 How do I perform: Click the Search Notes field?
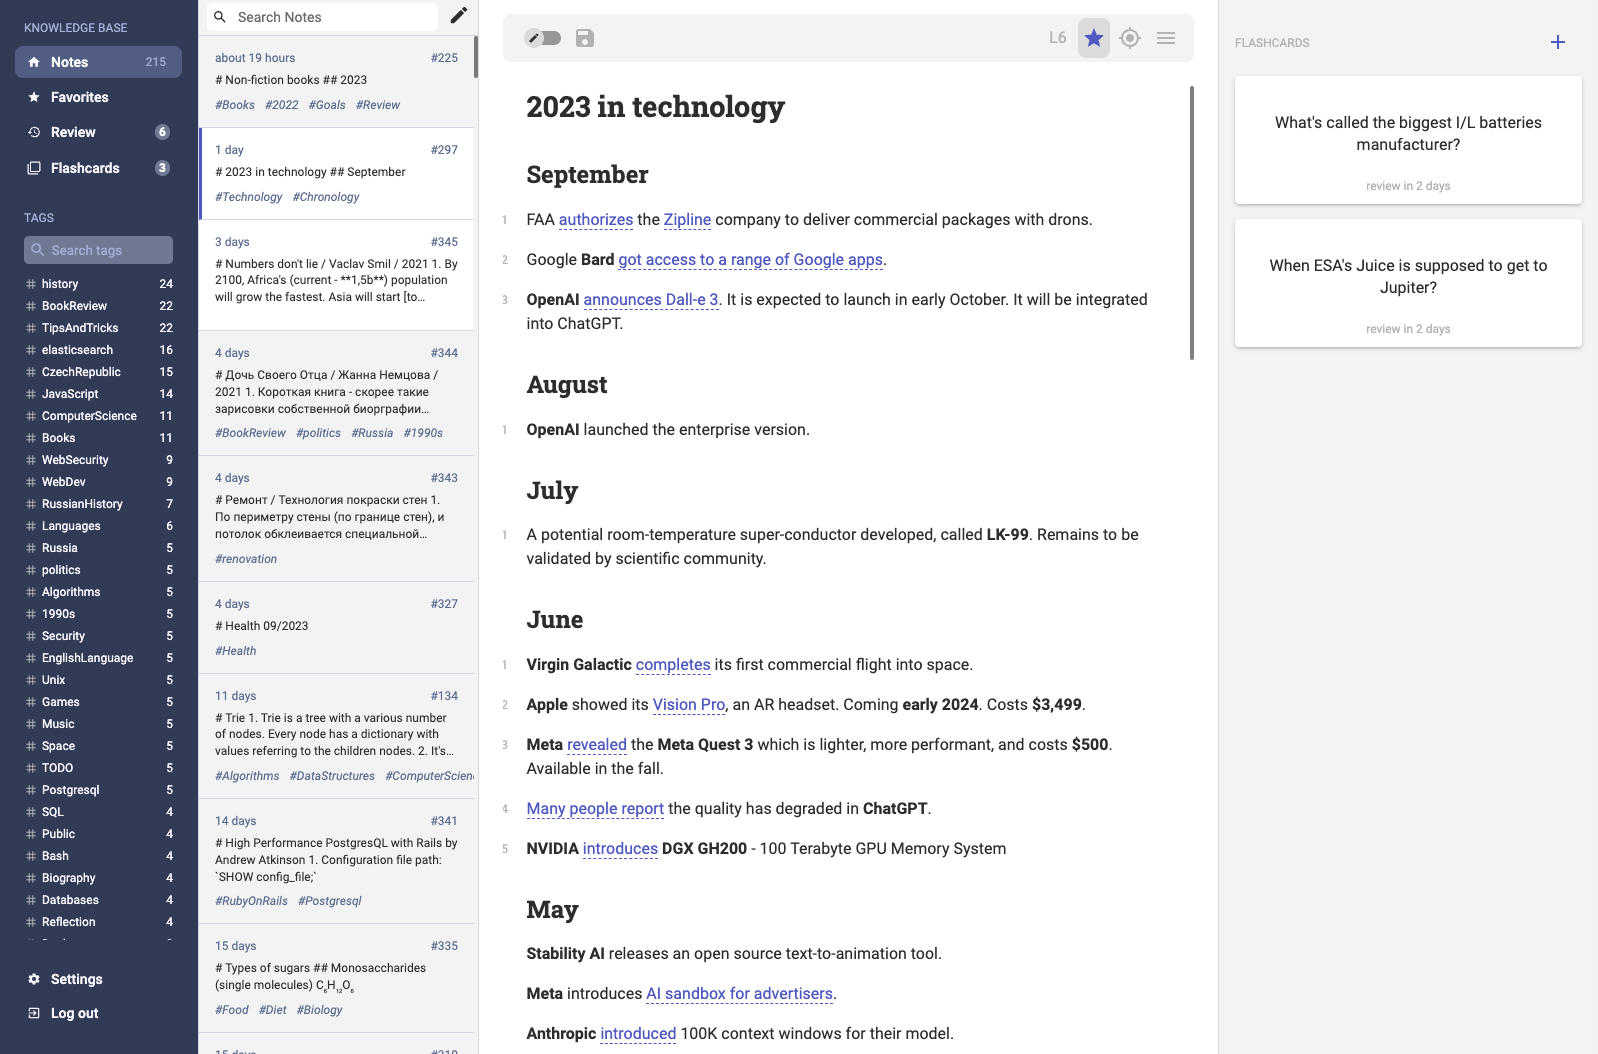point(322,17)
